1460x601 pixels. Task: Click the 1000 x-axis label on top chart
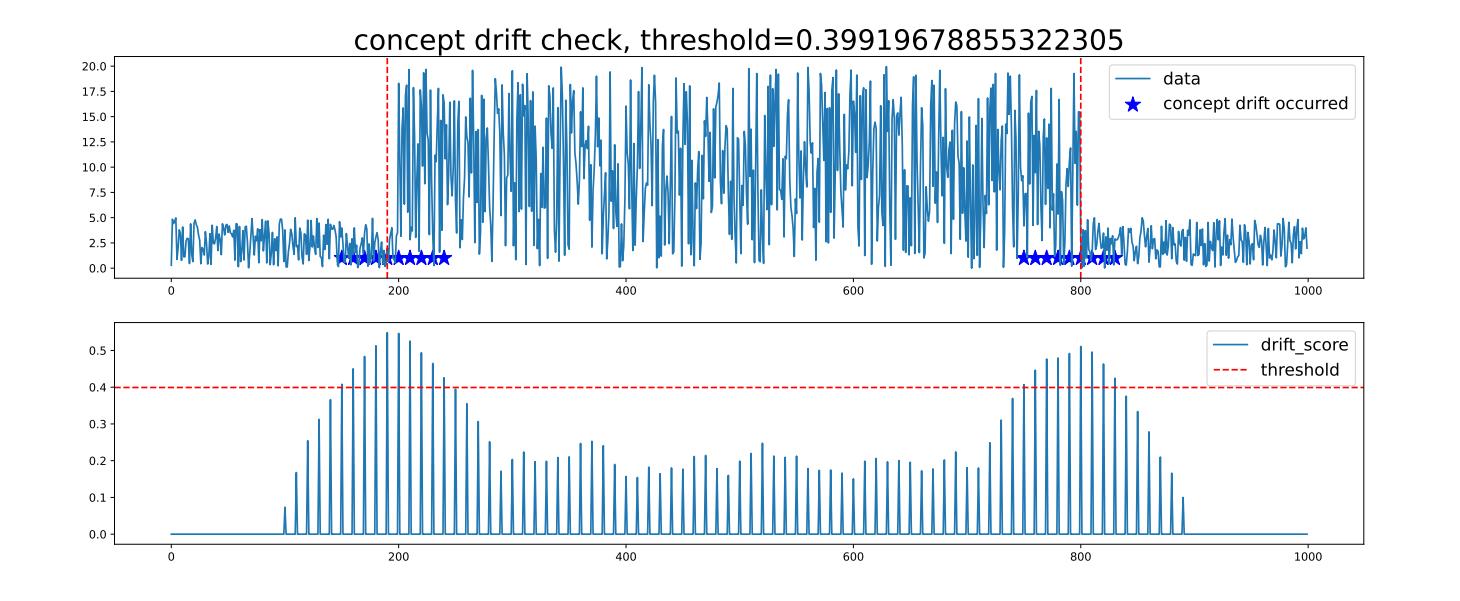(1307, 291)
